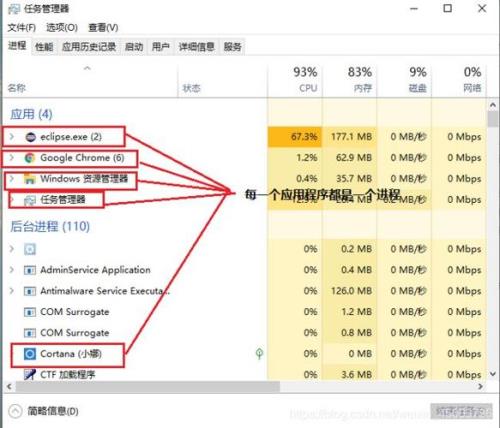Screen dimensions: 500x428
Task: Switch to the 服务 tab
Action: 233,47
